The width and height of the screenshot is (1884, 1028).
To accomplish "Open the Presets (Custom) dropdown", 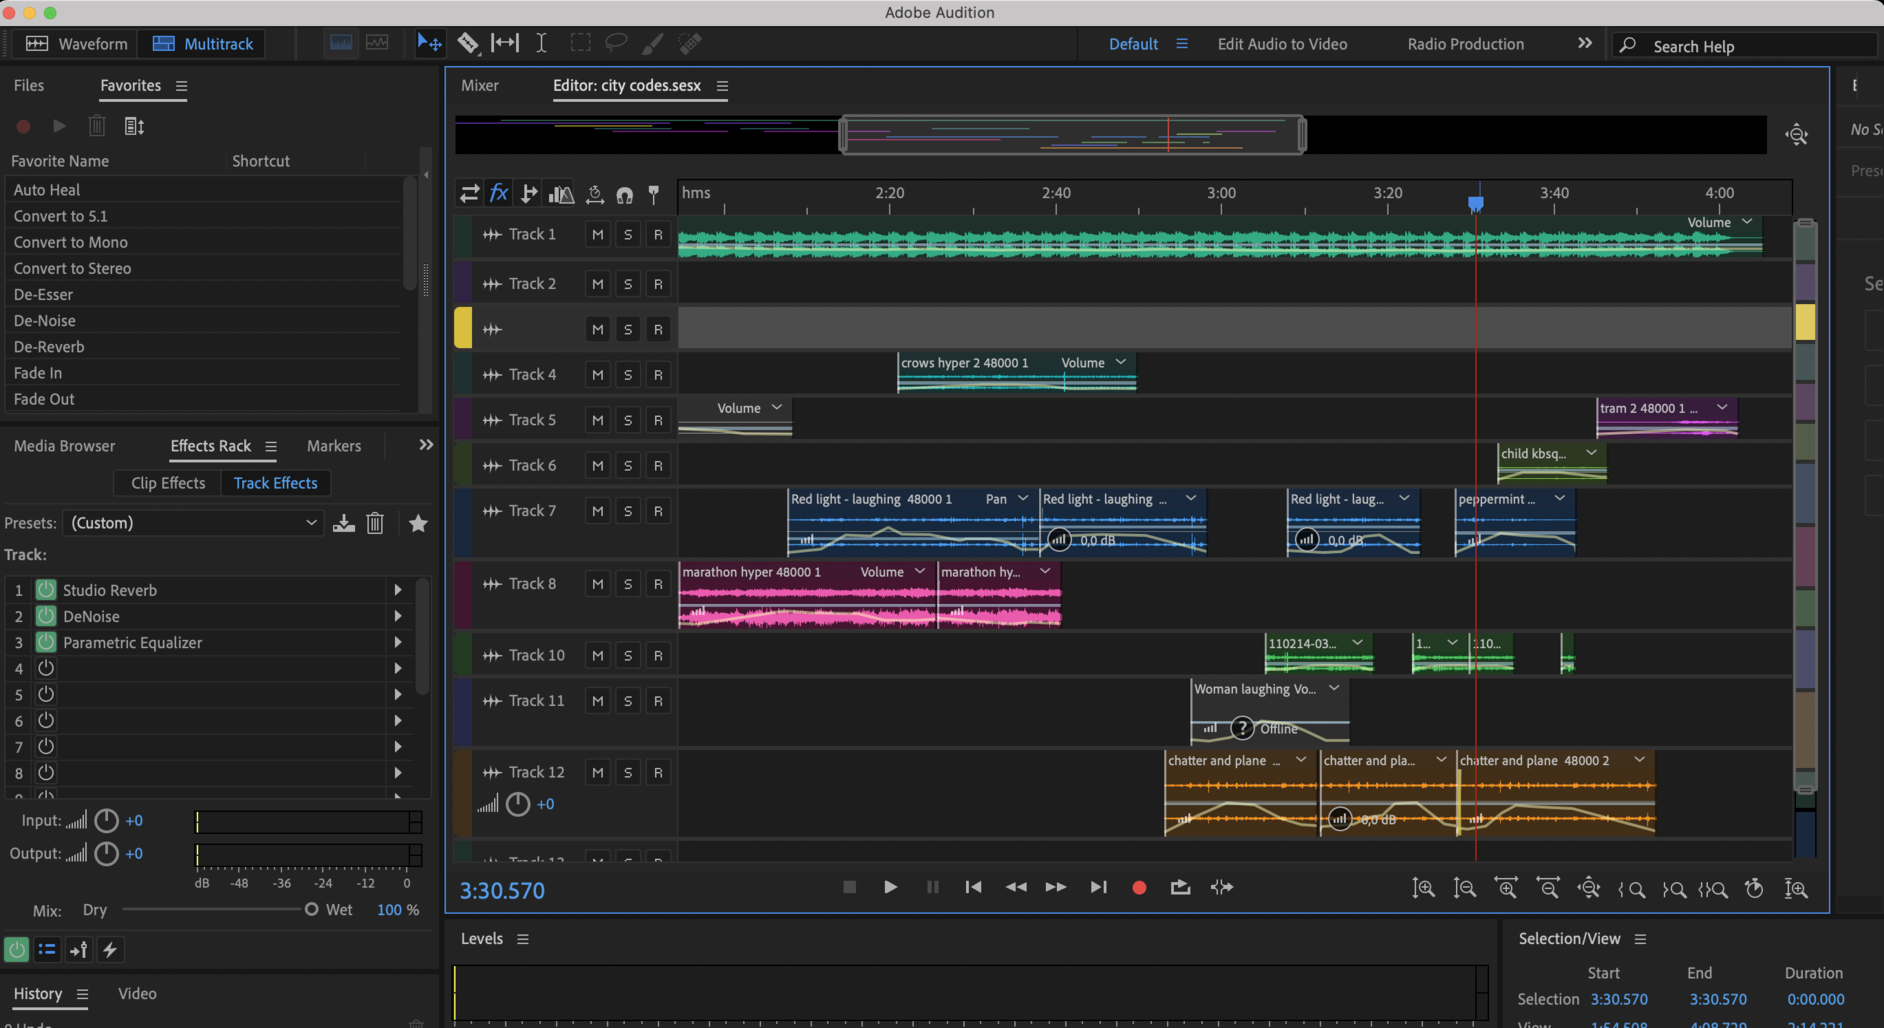I will coord(193,523).
